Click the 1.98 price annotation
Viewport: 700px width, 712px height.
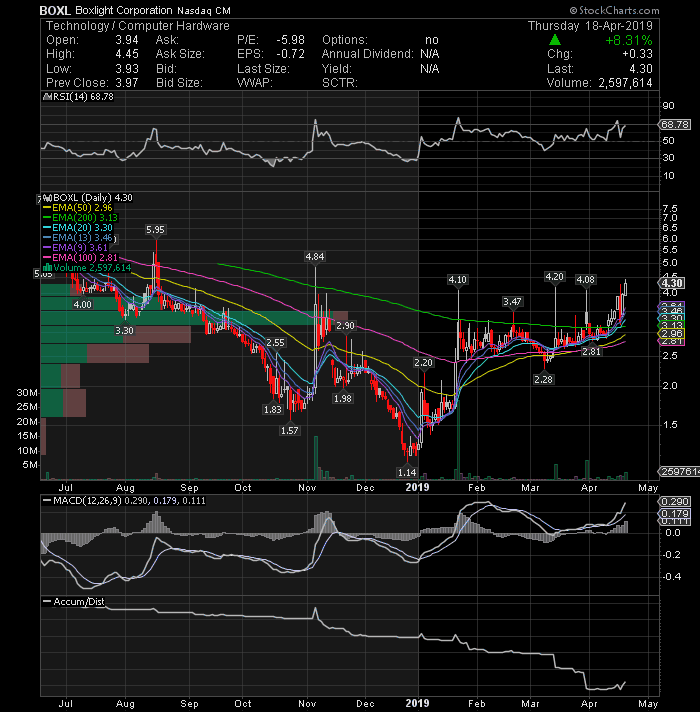342,398
